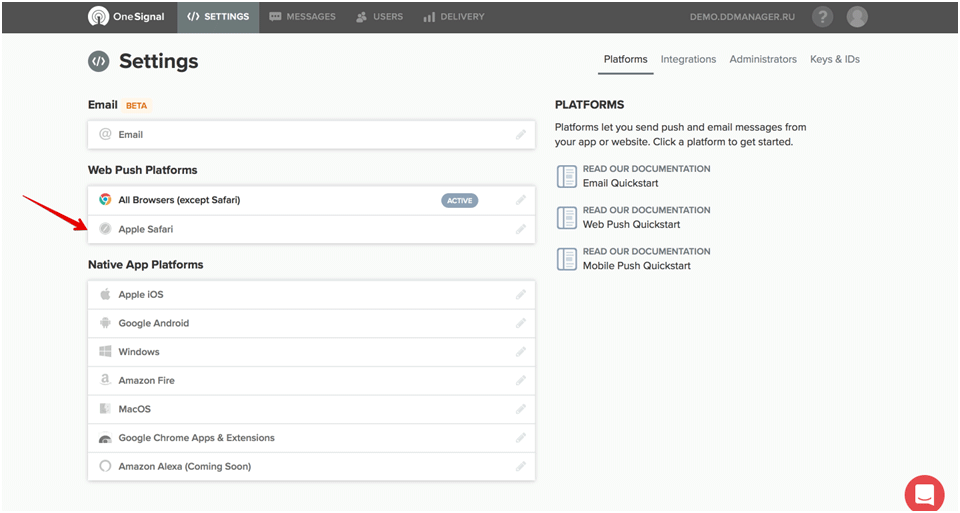960x513 pixels.
Task: Select the Amazon Fire platform row
Action: coord(311,381)
